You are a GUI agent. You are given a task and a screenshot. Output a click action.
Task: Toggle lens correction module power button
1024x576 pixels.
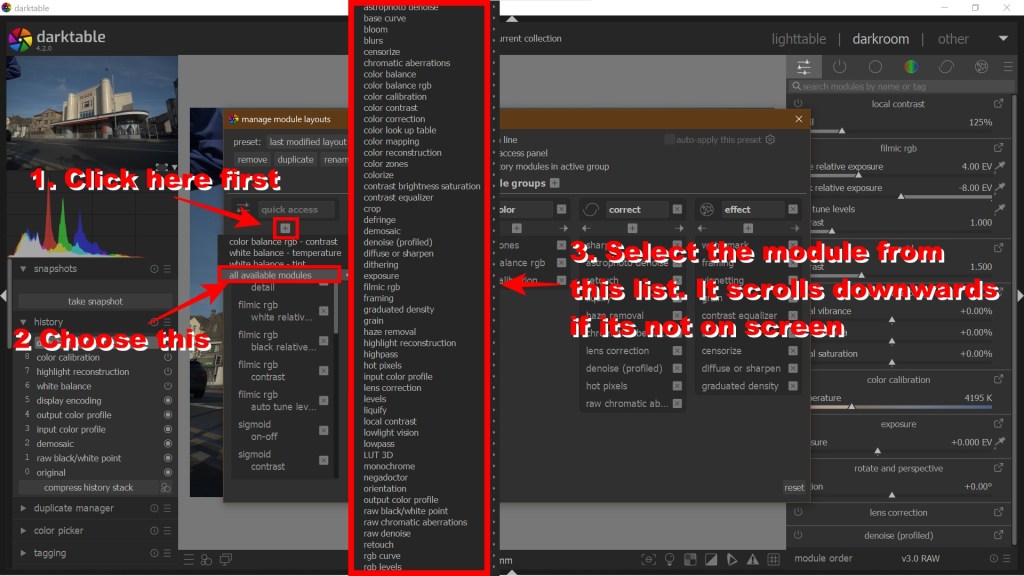pos(797,513)
